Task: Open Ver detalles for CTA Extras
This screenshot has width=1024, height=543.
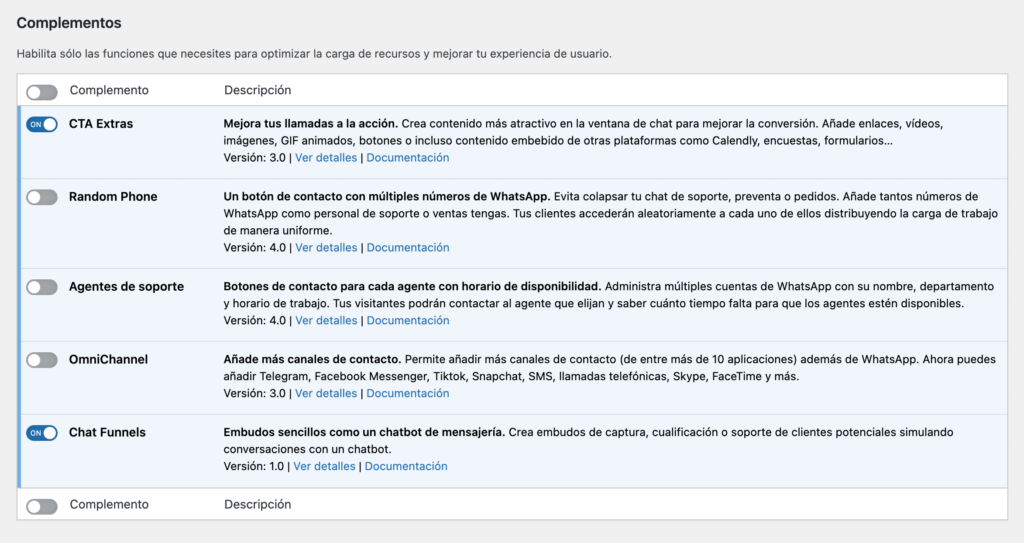Action: tap(326, 158)
